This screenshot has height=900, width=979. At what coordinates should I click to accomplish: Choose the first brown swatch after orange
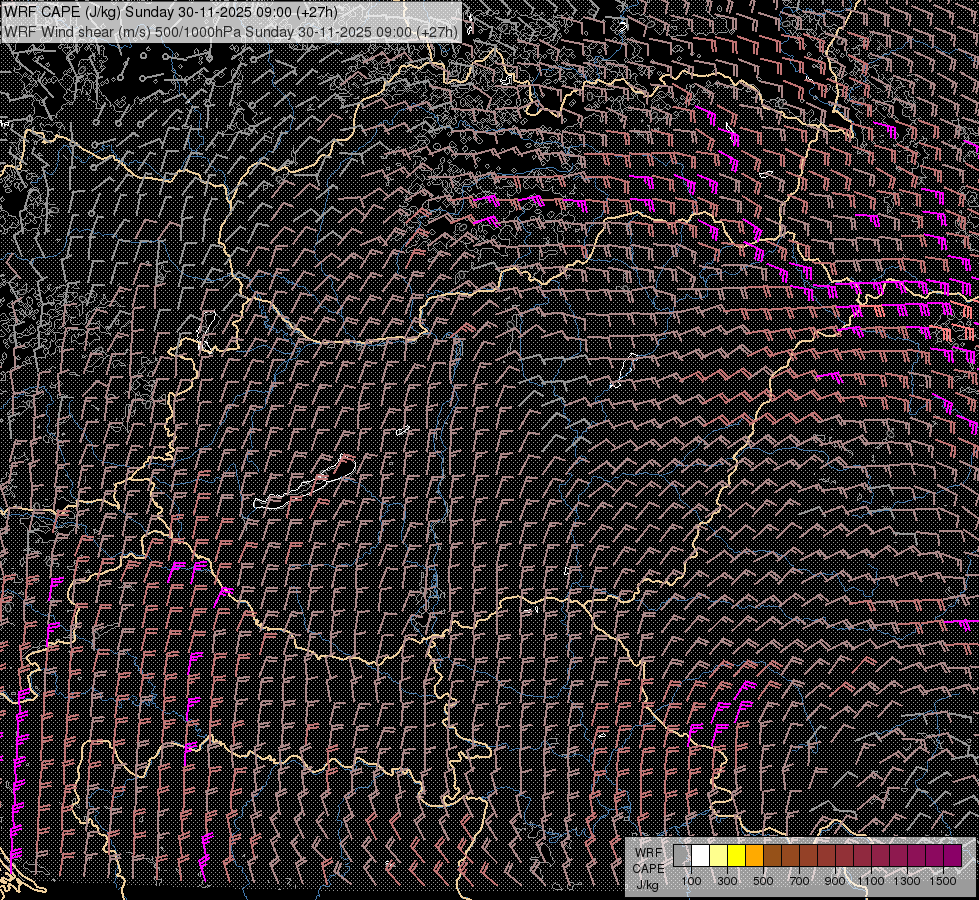[772, 855]
